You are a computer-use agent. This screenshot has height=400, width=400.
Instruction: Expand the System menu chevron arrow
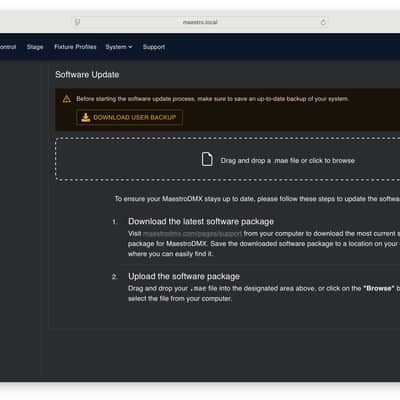130,47
